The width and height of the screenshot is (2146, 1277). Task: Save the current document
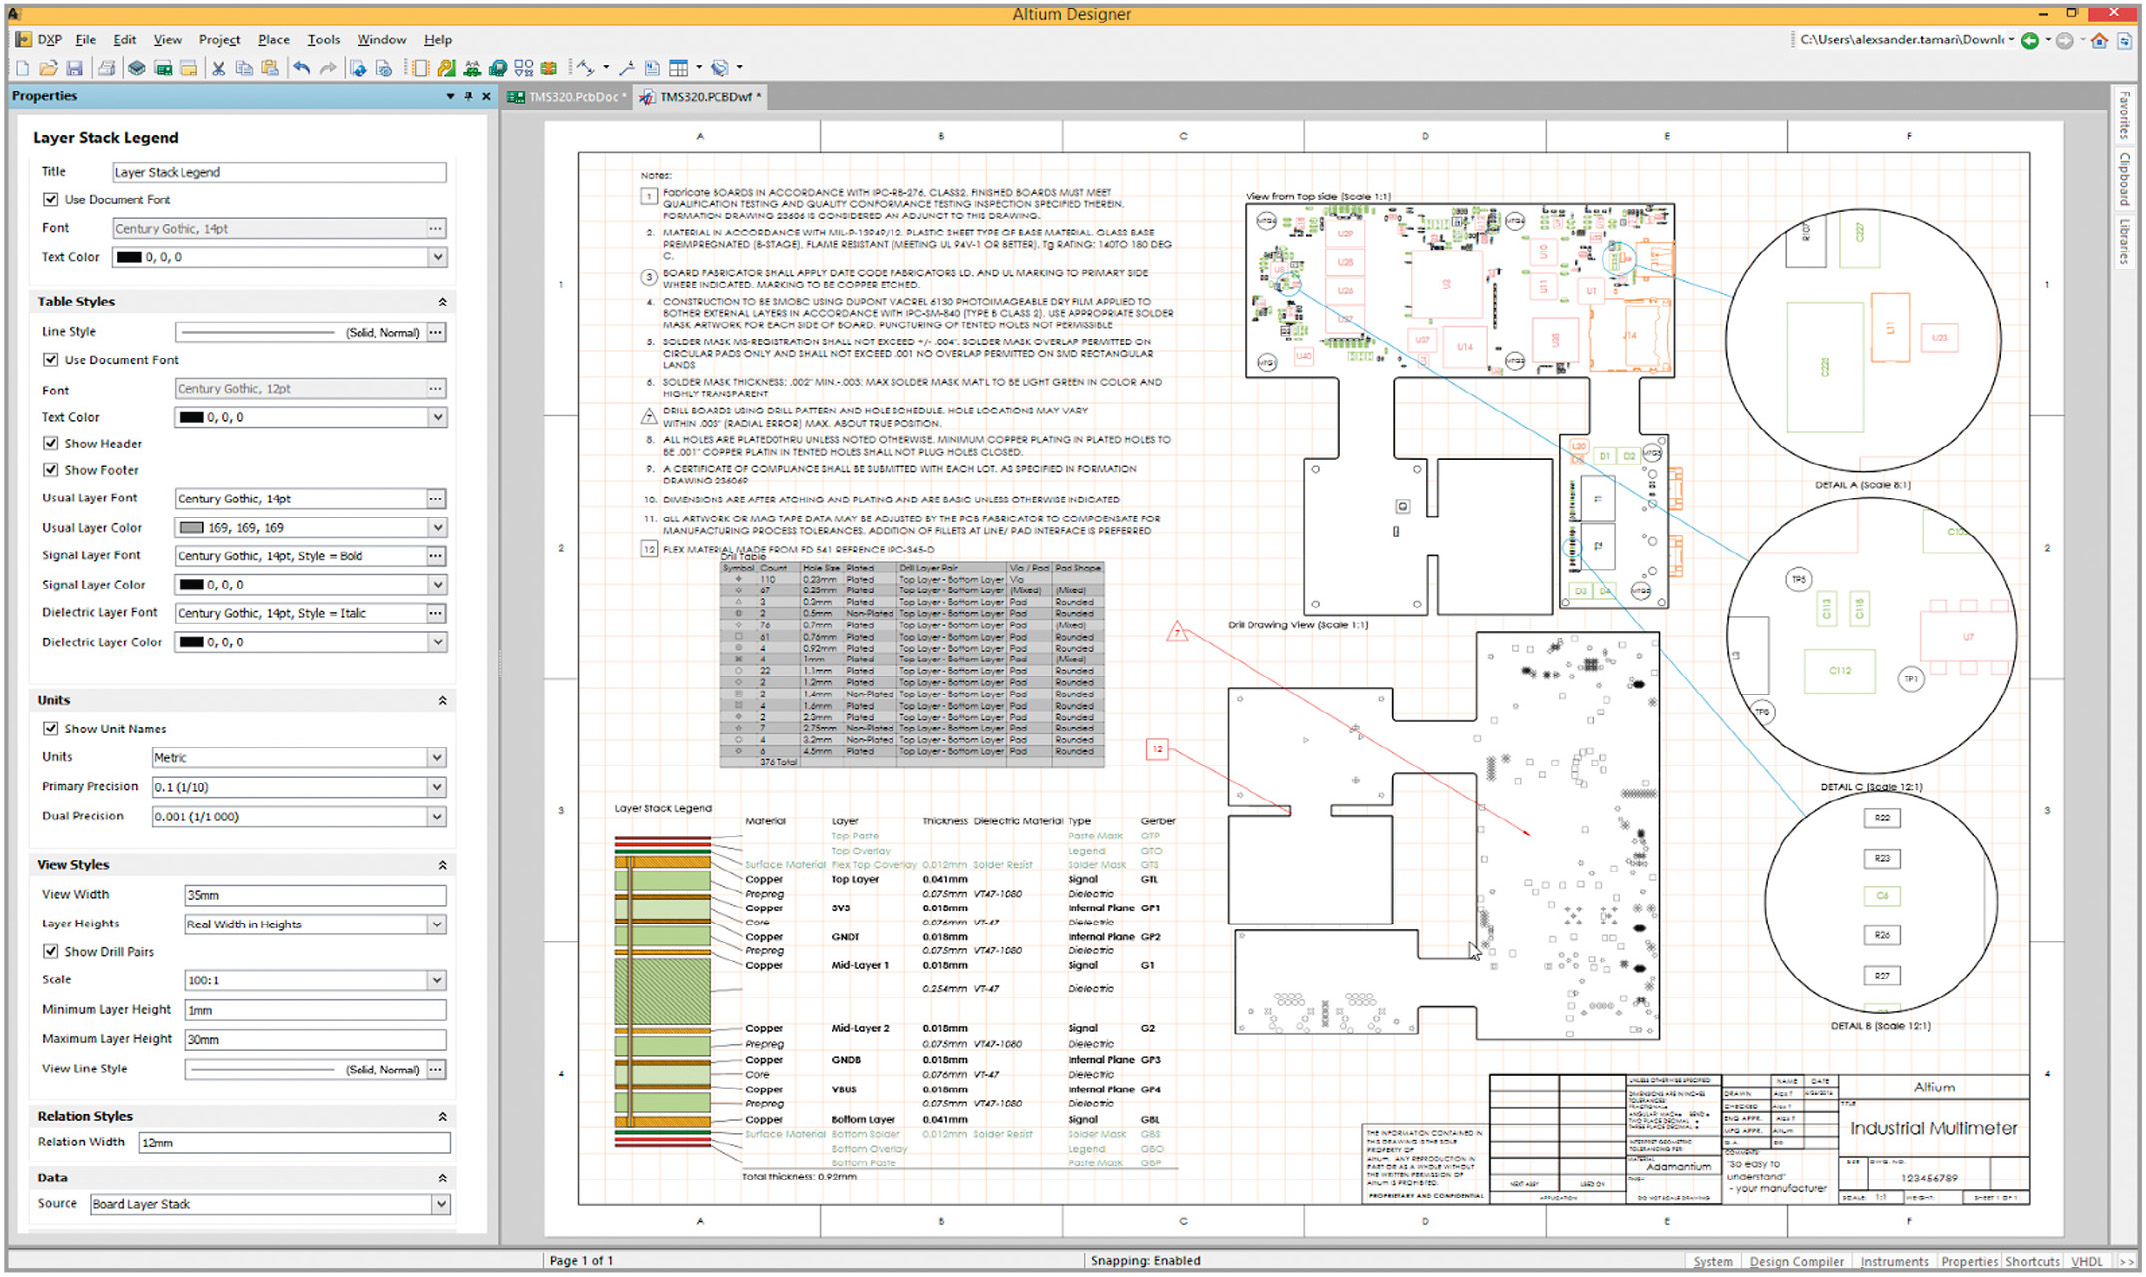click(x=74, y=68)
